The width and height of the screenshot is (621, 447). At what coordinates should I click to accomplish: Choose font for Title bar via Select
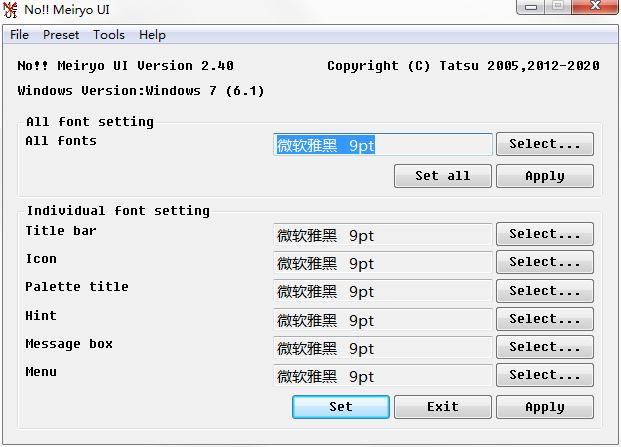544,234
